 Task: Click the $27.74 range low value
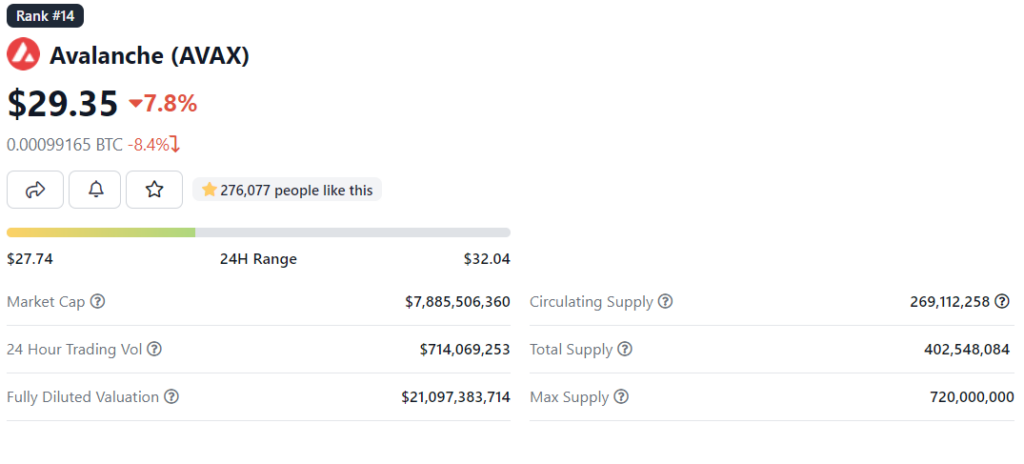[x=30, y=259]
